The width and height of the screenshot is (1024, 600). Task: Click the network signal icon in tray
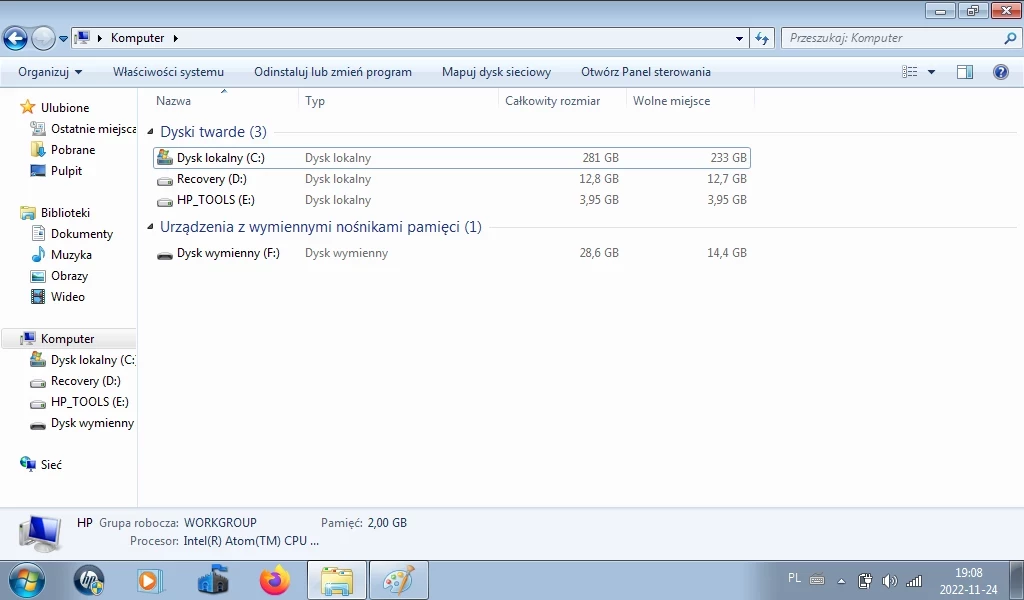pyautogui.click(x=913, y=579)
